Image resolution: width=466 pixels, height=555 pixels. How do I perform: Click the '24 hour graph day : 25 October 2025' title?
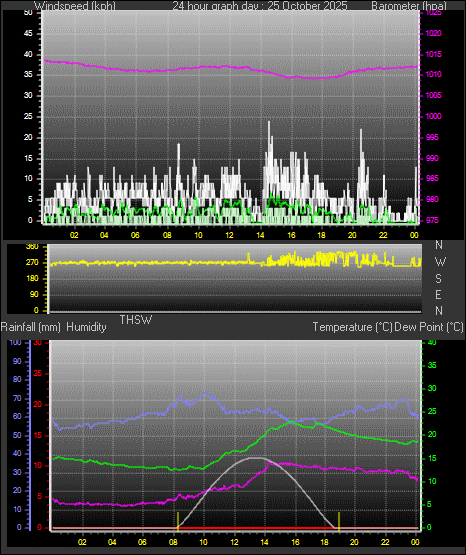click(260, 6)
